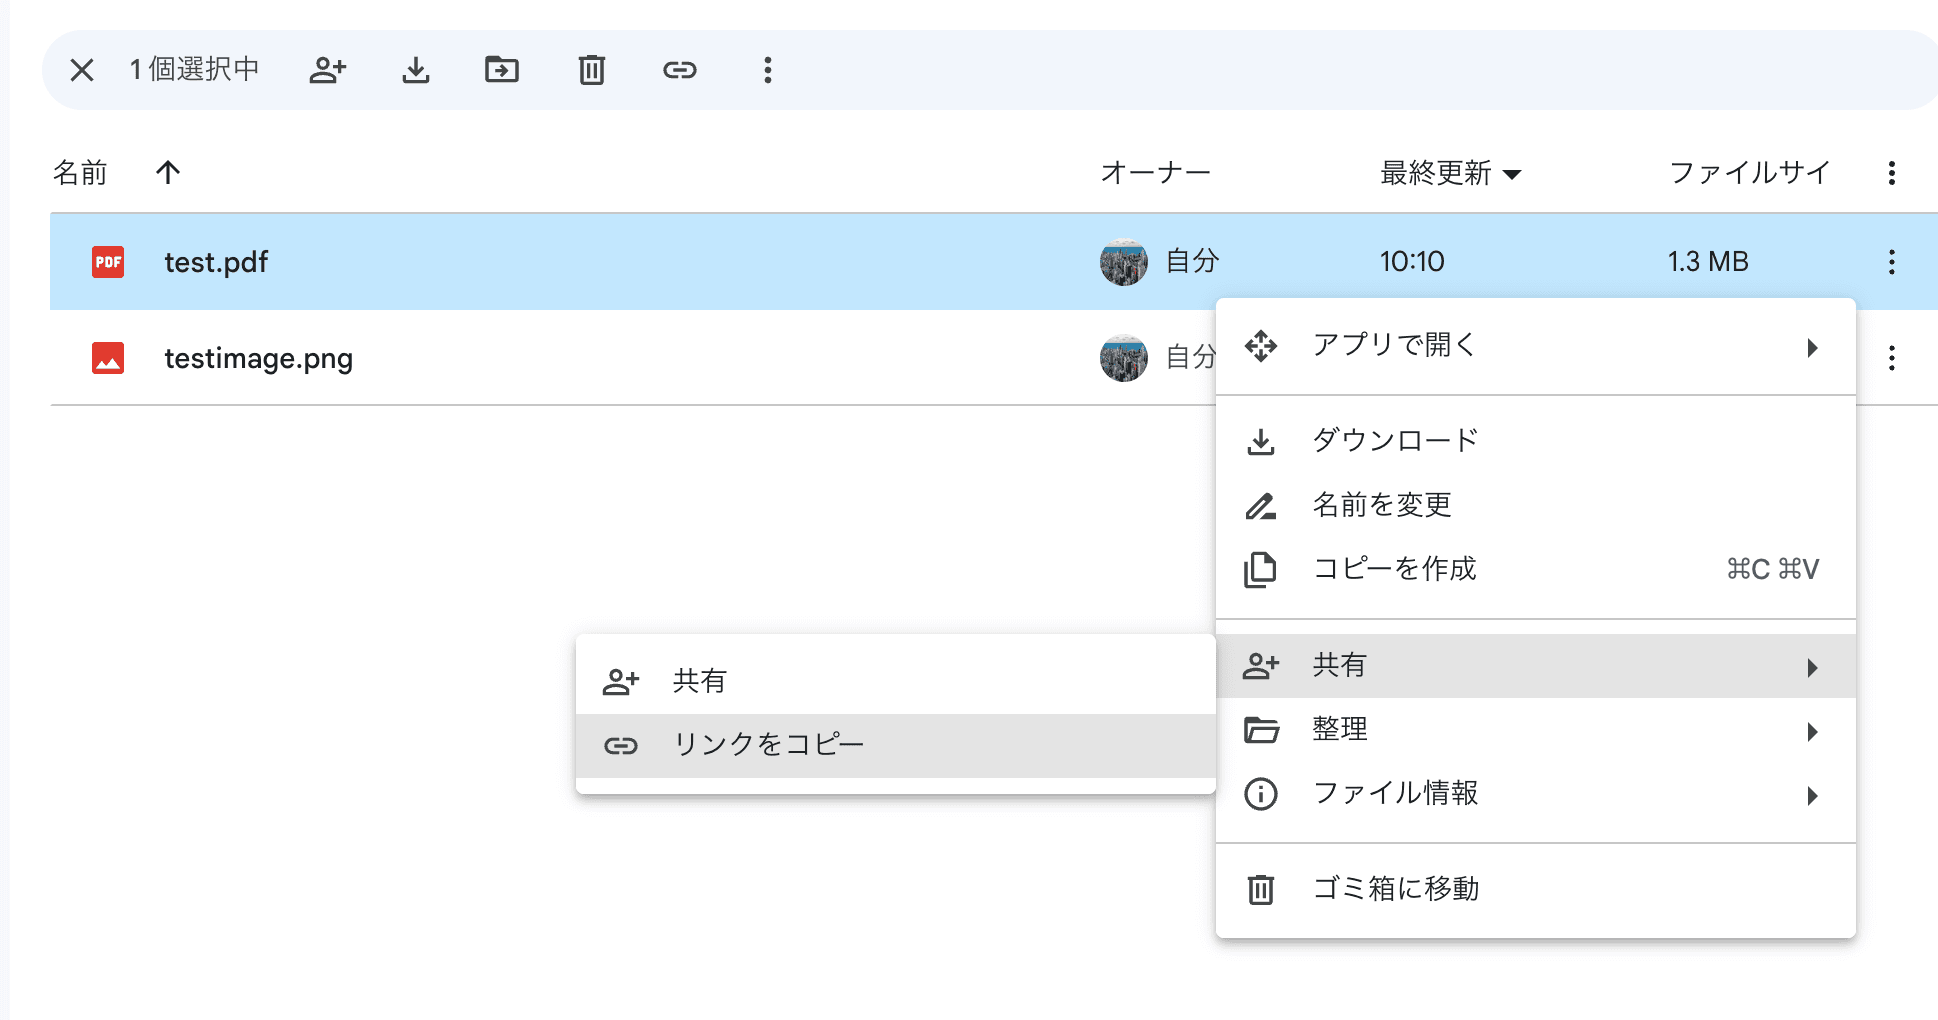Click the move-to-folder icon in toolbar
Image resolution: width=1938 pixels, height=1020 pixels.
(502, 70)
